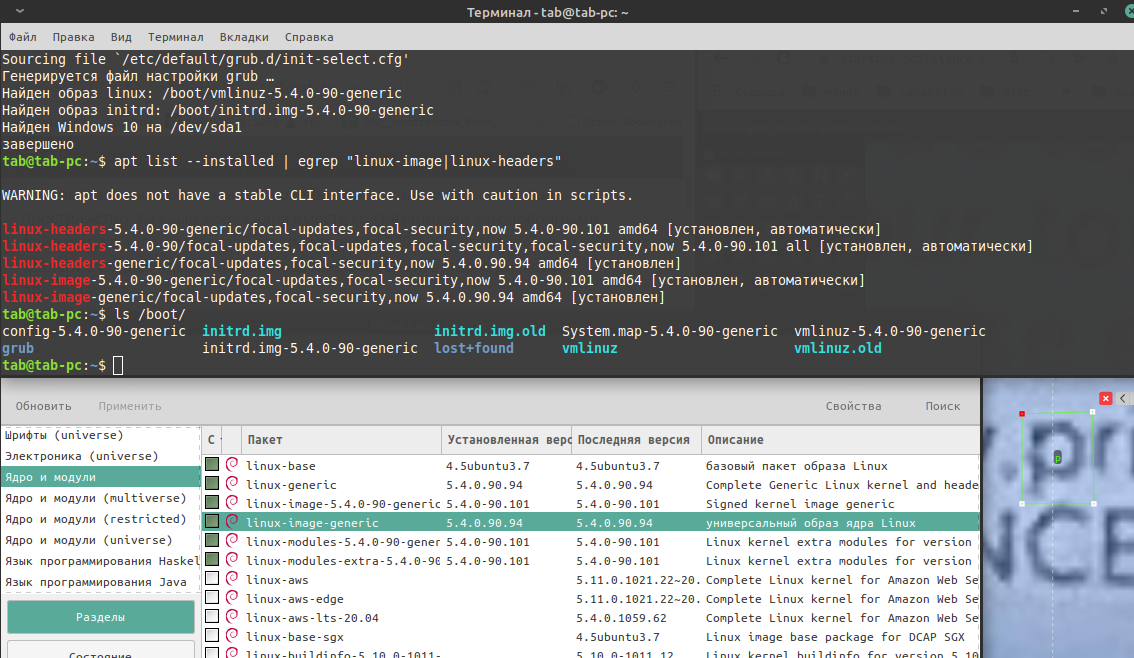1134x658 pixels.
Task: Open package Свойства
Action: point(853,406)
